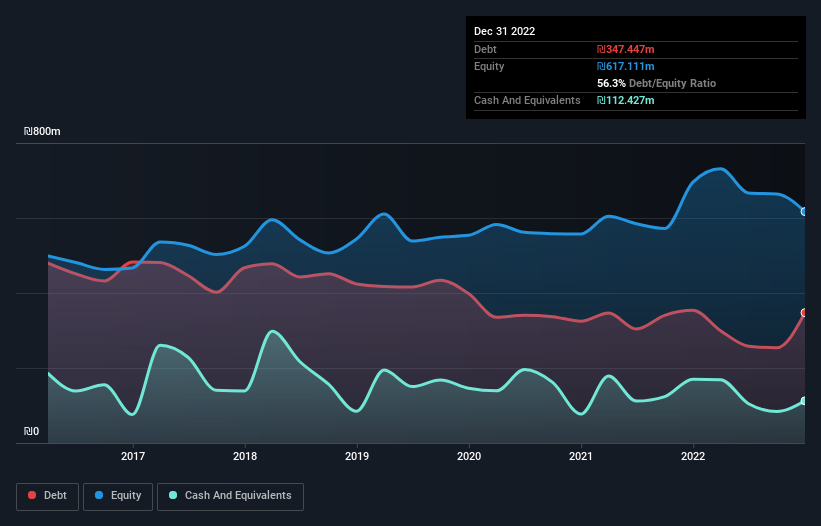Viewport: 821px width, 526px height.
Task: Select the Cash endpoint marker for Dec 2022
Action: pyautogui.click(x=804, y=401)
